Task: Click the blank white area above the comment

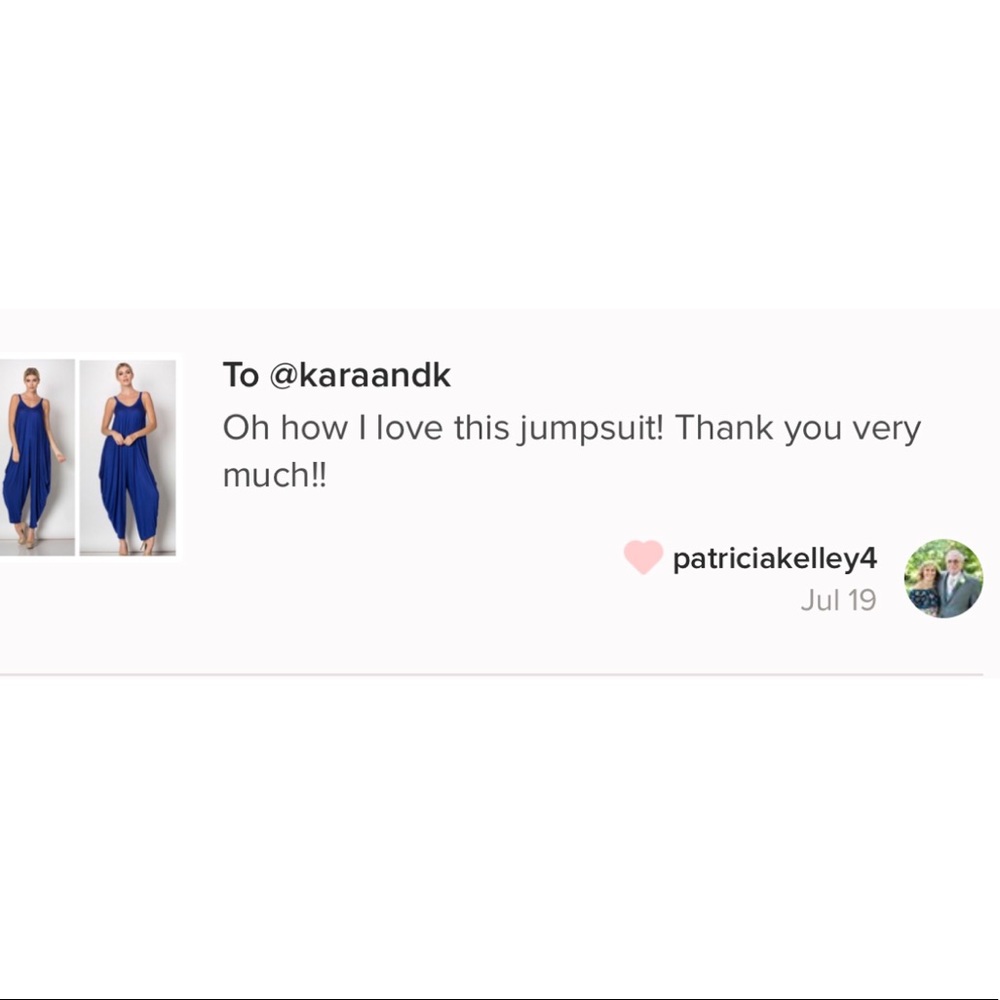Action: click(x=500, y=154)
